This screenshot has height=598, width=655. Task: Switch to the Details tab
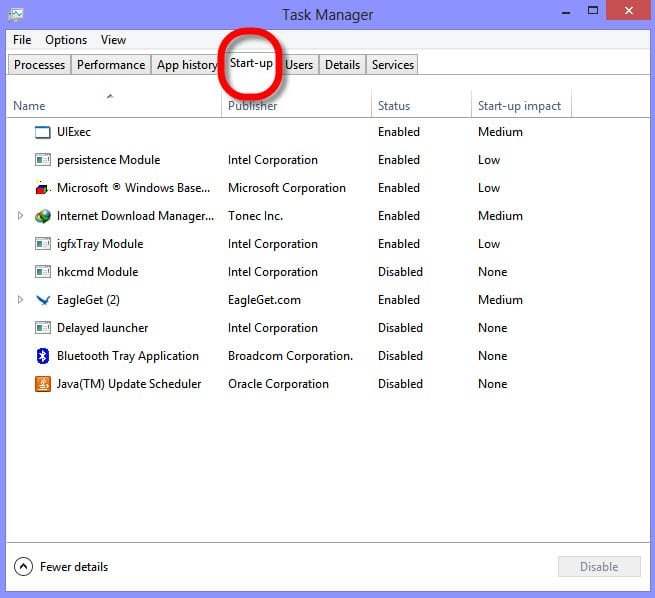[343, 65]
